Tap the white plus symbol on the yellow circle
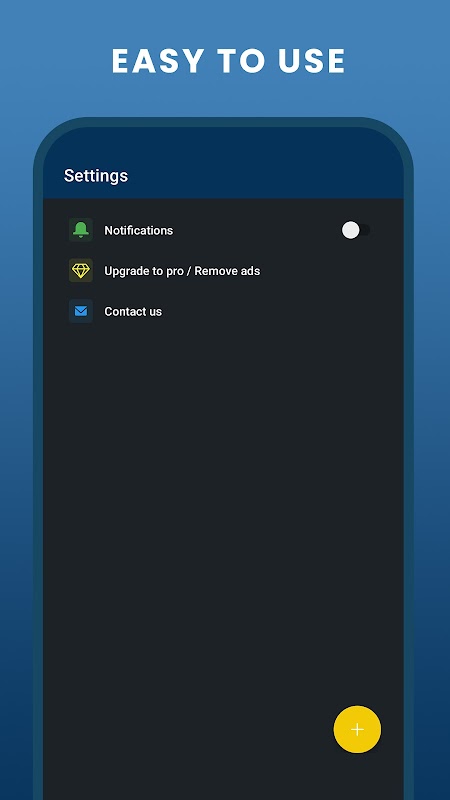Screen dimensions: 450x800 pyautogui.click(x=357, y=730)
